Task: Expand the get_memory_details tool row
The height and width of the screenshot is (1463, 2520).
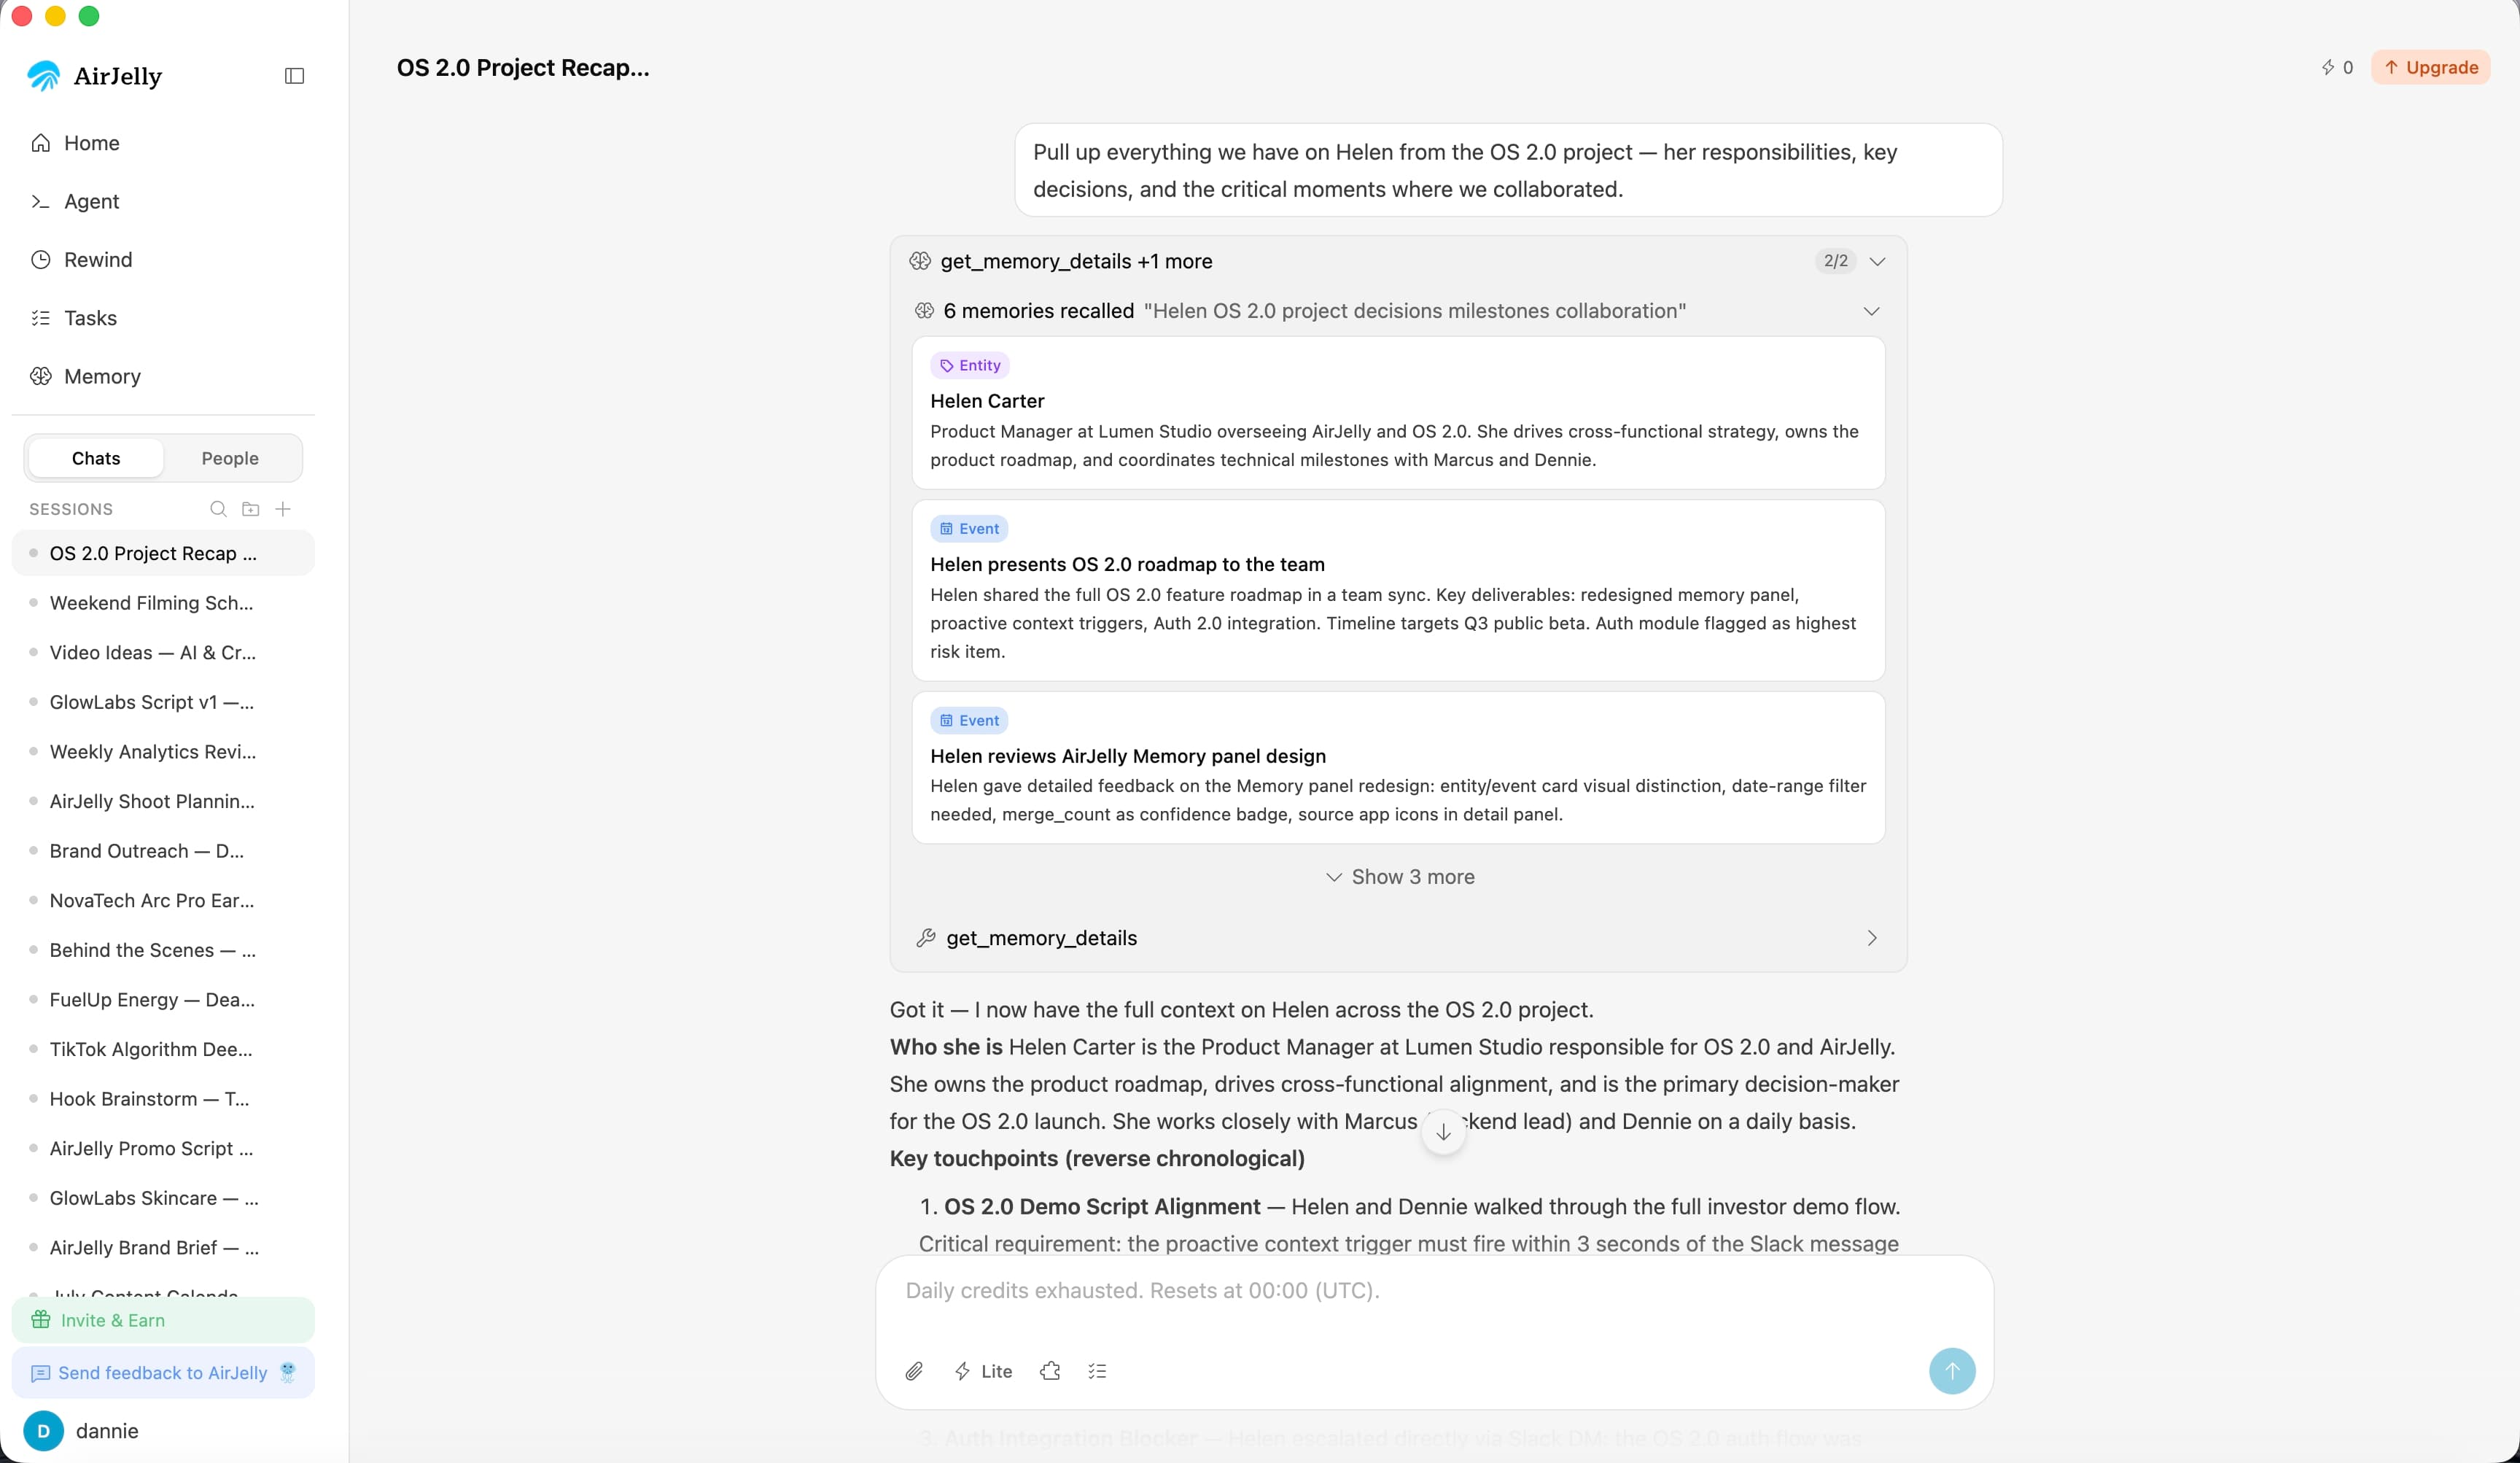Action: tap(1398, 938)
